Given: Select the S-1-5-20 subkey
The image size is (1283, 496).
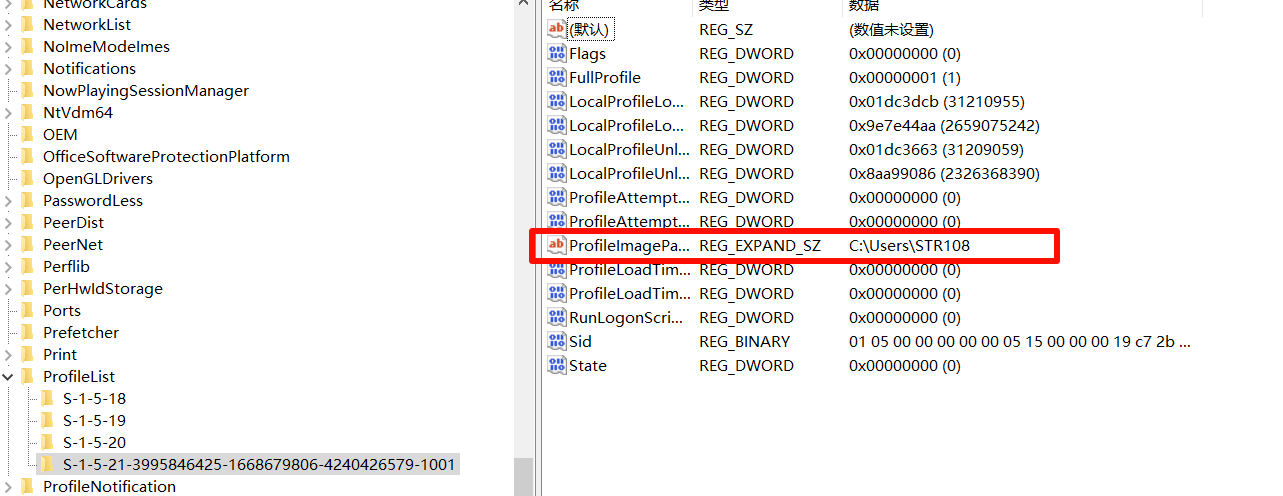Looking at the screenshot, I should click(94, 442).
